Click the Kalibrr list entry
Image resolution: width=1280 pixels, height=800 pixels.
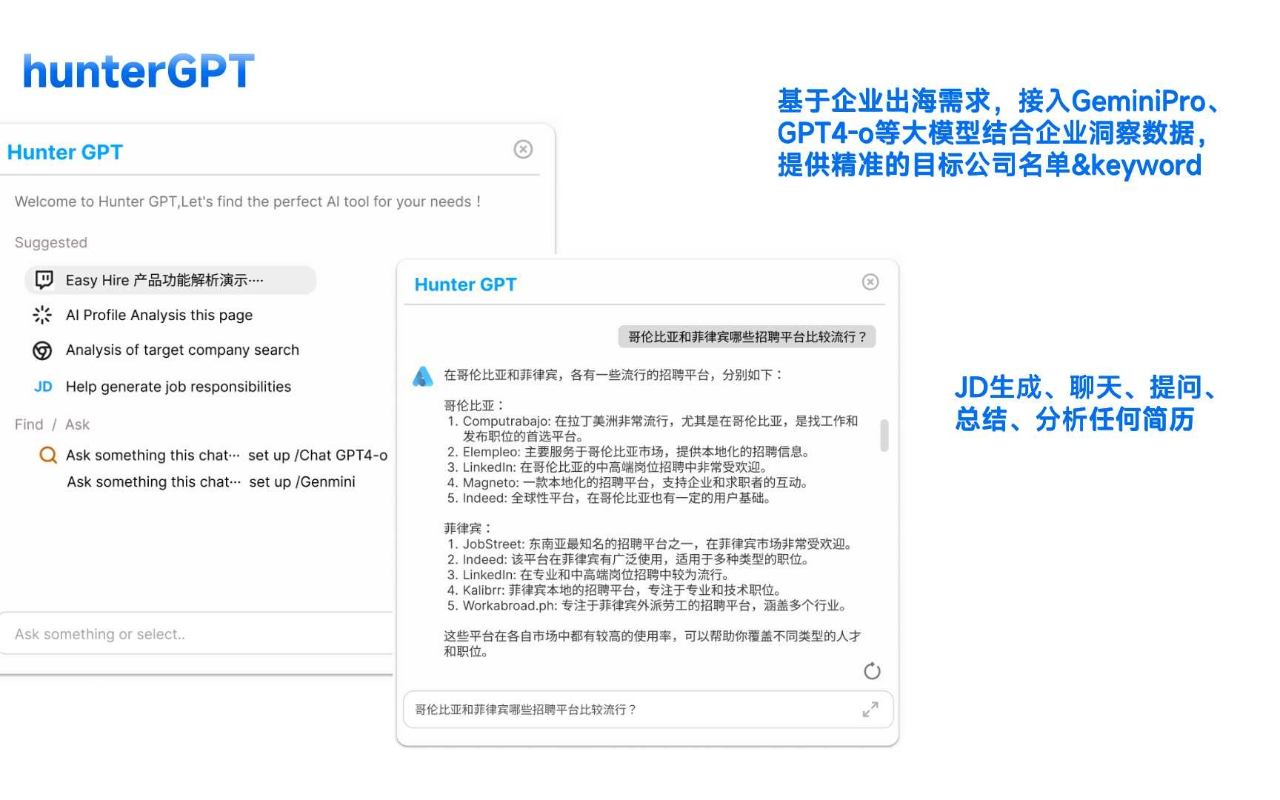click(x=614, y=590)
